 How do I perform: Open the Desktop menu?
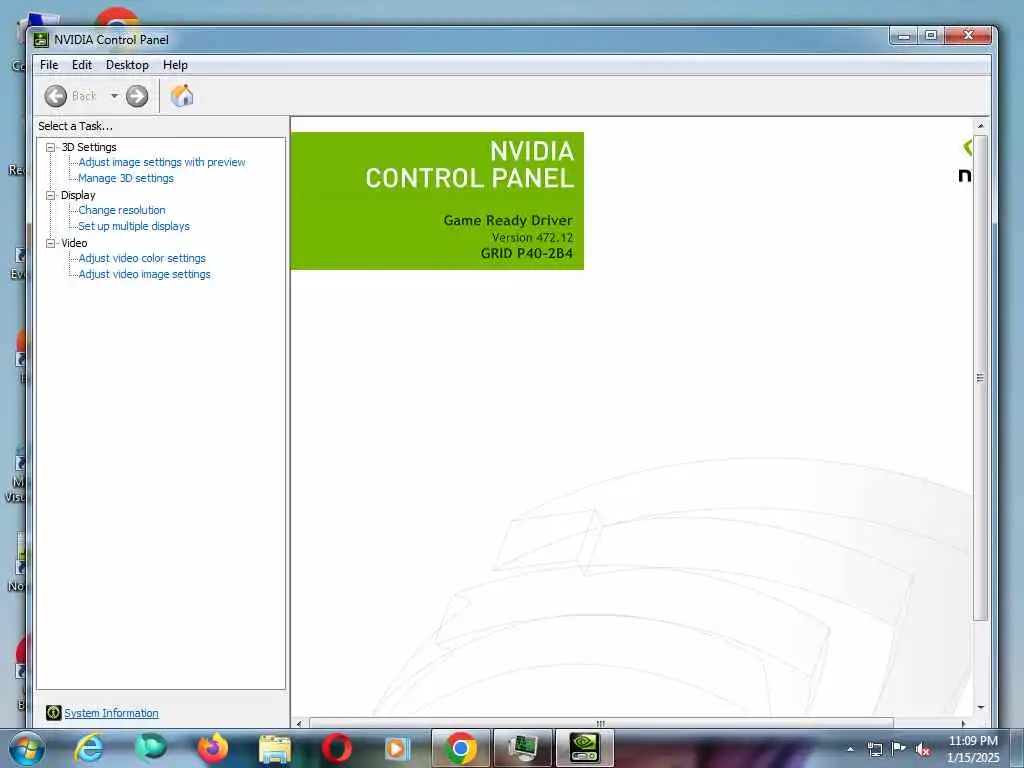tap(127, 65)
